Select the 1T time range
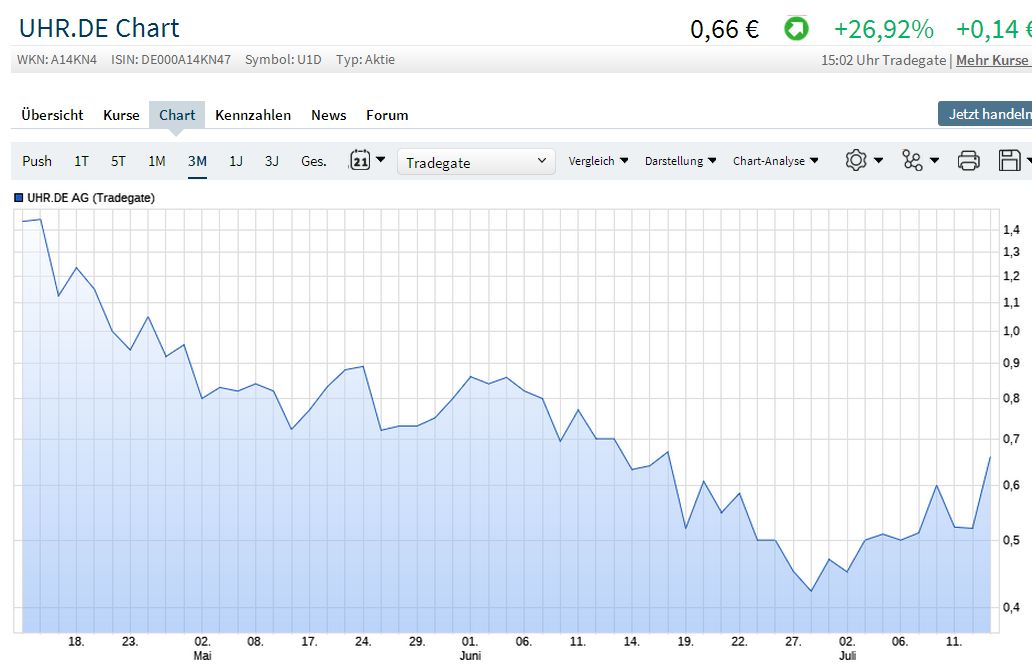1032x666 pixels. tap(81, 161)
